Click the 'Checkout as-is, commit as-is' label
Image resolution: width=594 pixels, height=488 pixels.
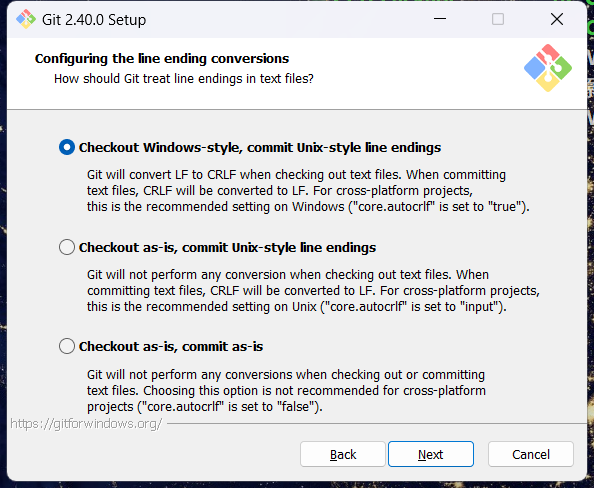click(171, 347)
